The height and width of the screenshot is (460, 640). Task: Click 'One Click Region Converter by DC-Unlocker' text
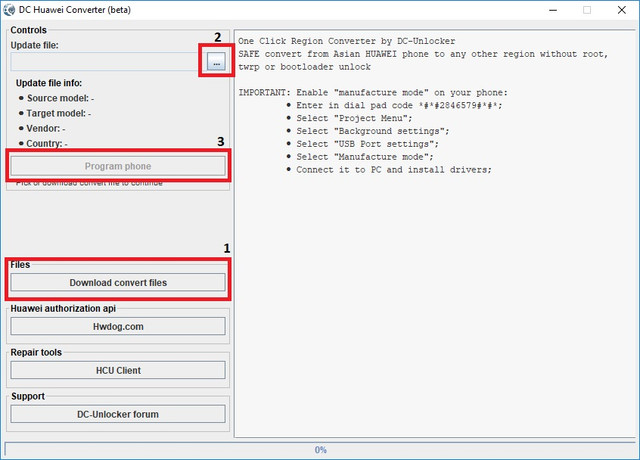coord(347,41)
